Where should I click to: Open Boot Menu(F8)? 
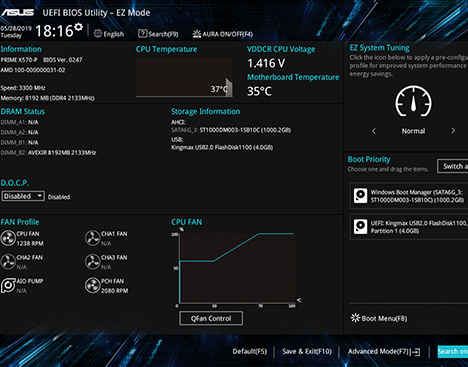(379, 318)
